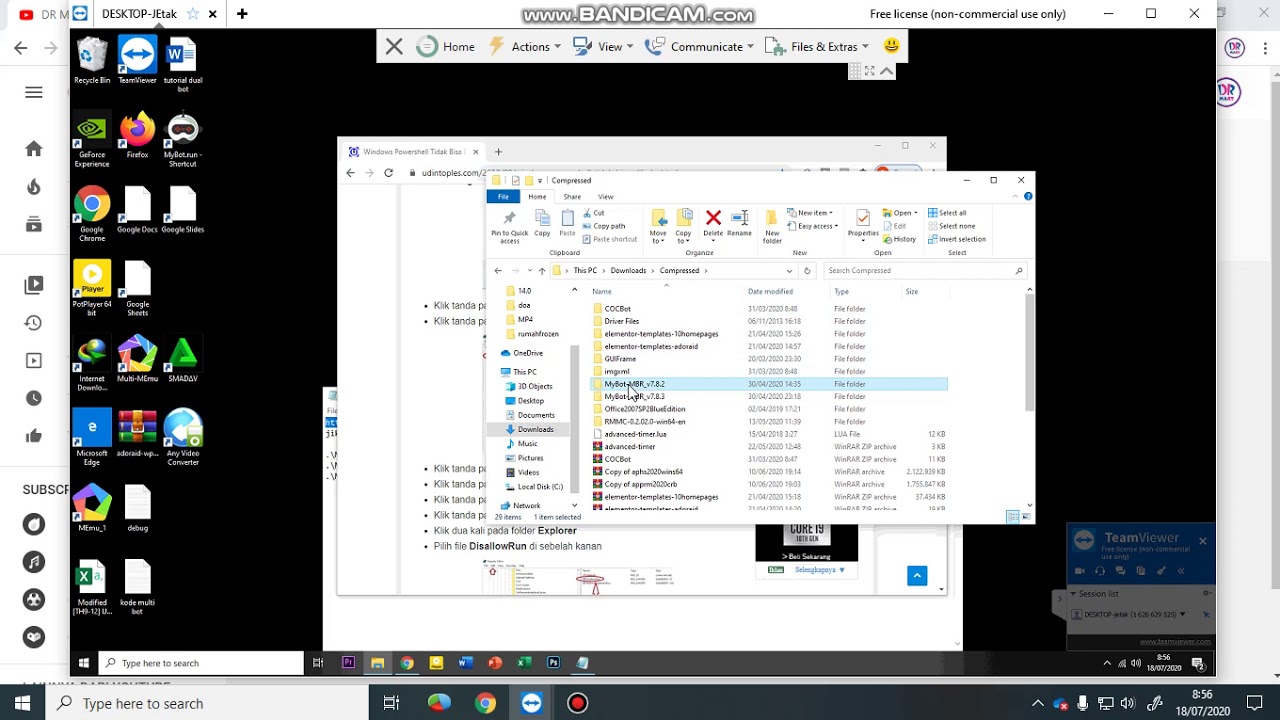Expand the New item dropdown in ribbon
The height and width of the screenshot is (720, 1280).
tap(810, 213)
